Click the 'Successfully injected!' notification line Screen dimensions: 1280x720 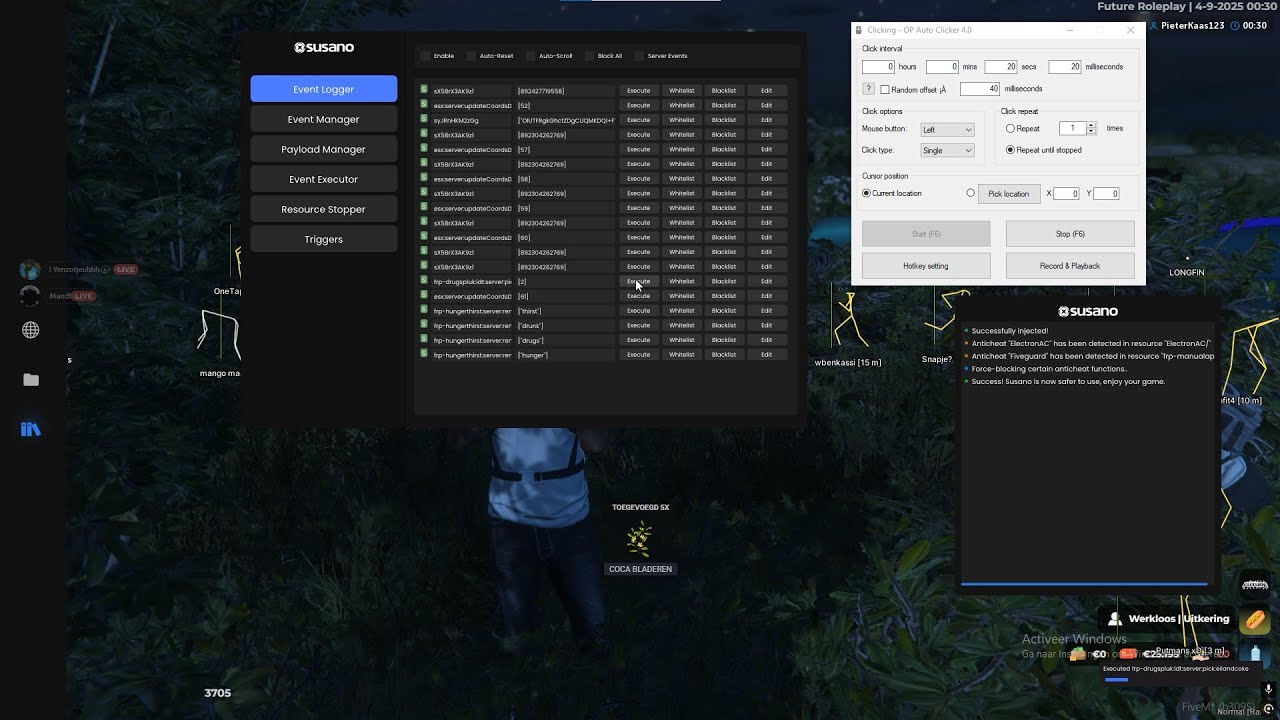[1010, 331]
